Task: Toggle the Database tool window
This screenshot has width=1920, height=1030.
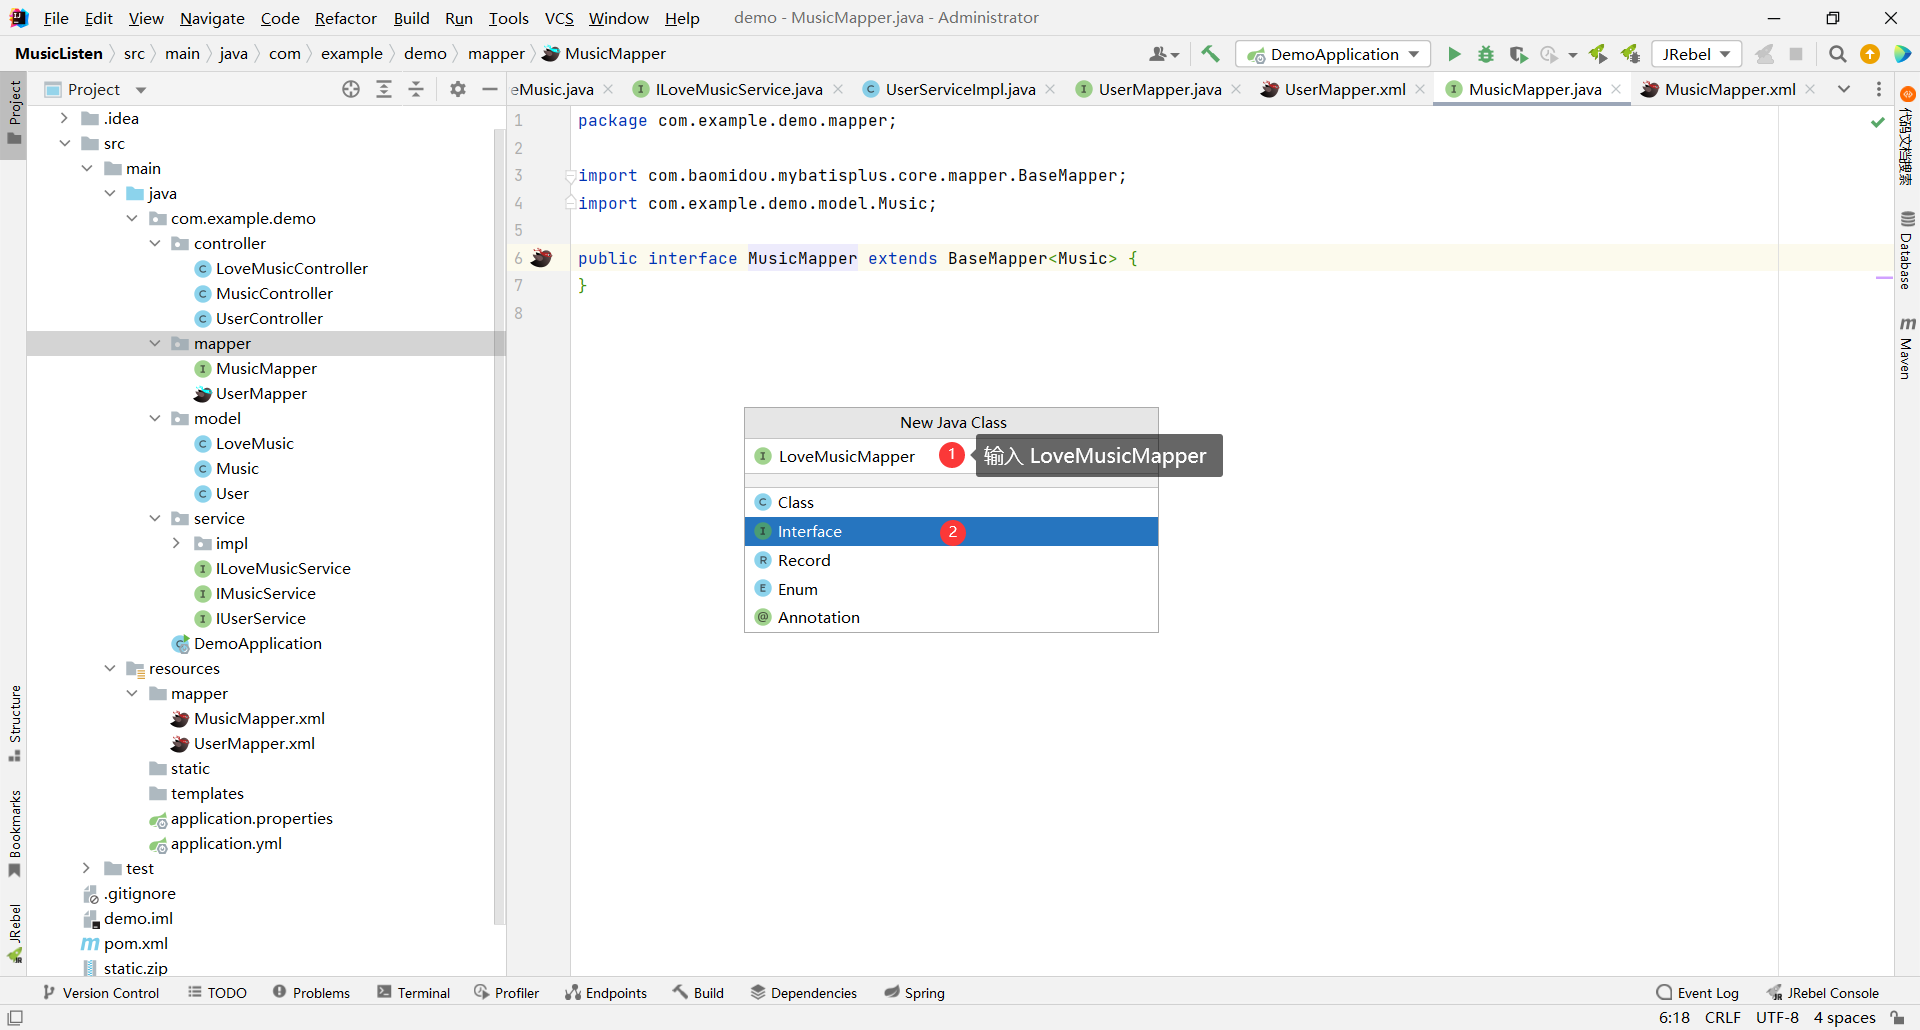Action: point(1907,250)
